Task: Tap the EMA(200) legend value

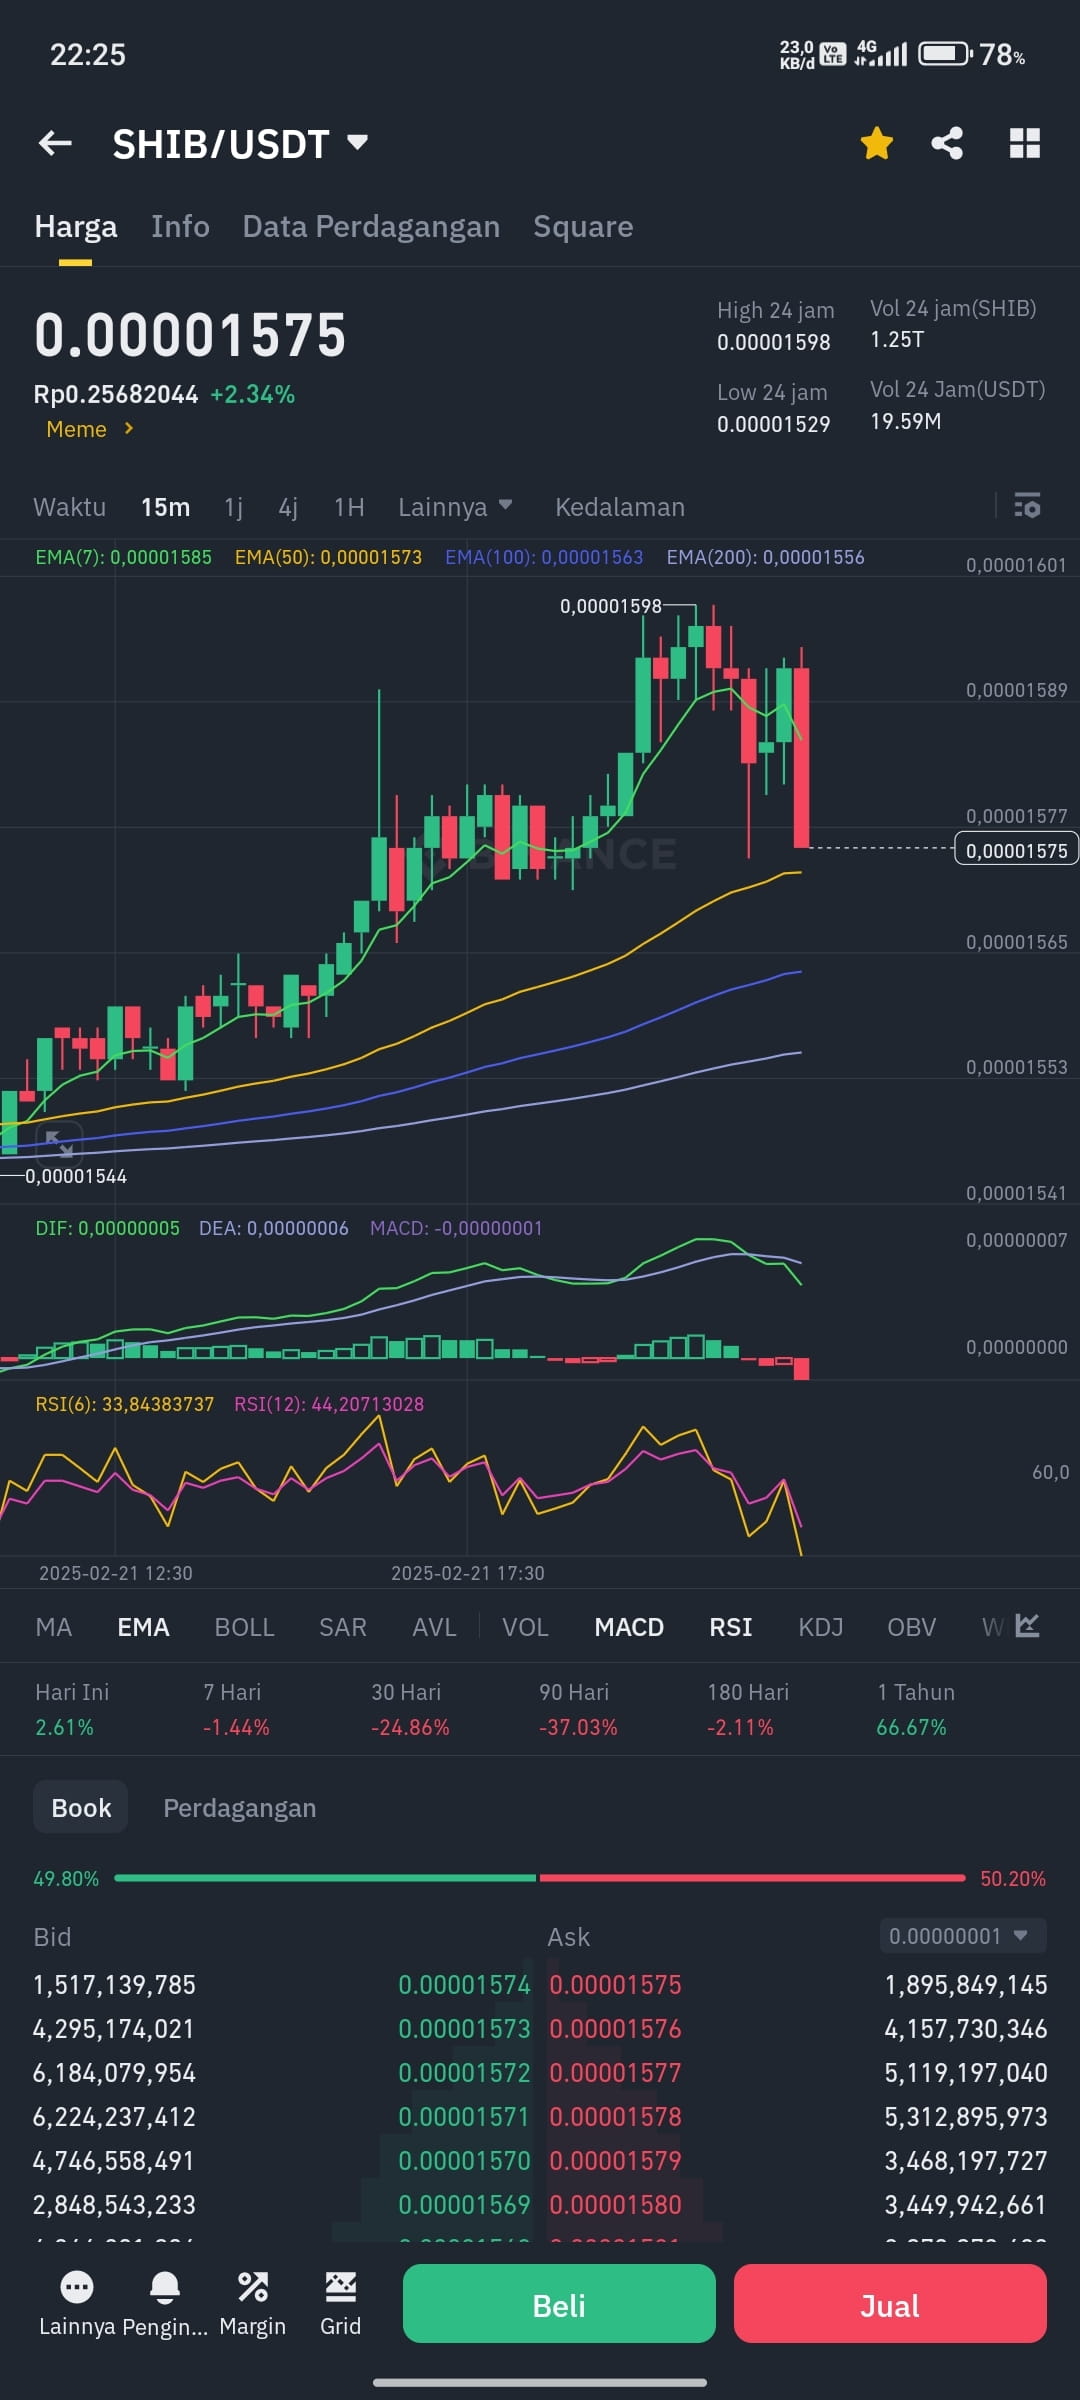Action: 765,557
